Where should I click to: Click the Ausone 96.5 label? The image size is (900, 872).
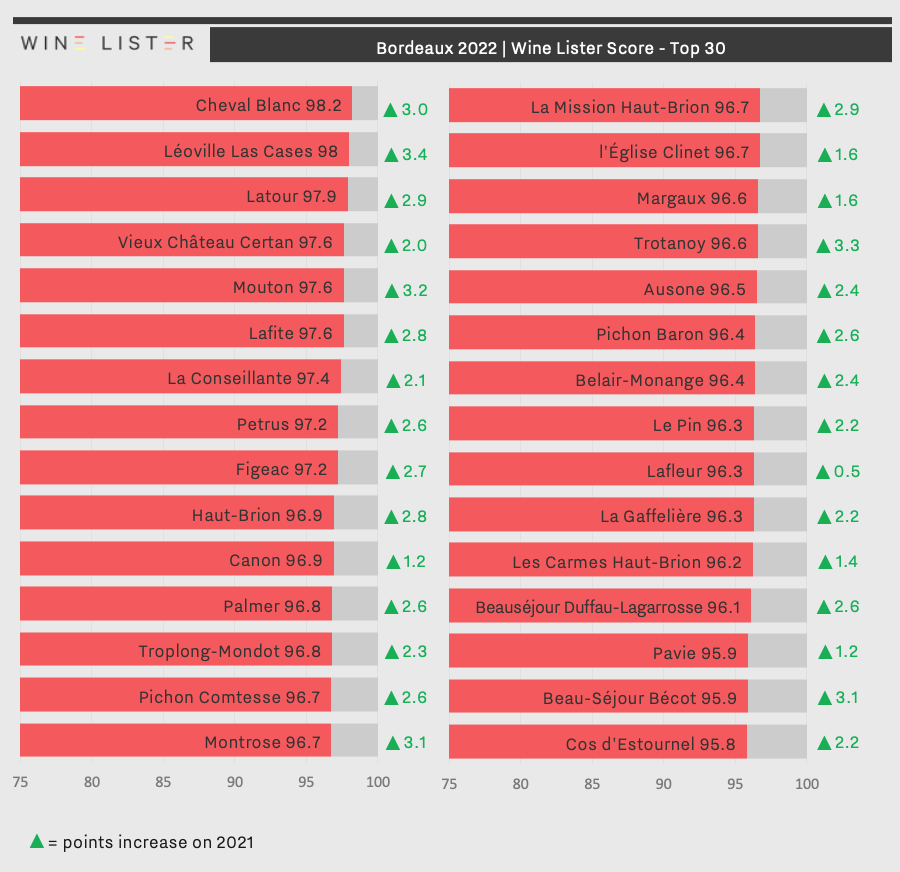pyautogui.click(x=695, y=289)
